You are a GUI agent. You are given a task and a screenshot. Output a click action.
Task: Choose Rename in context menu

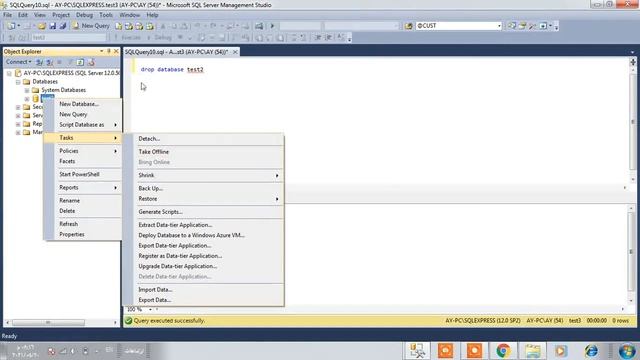(83, 200)
